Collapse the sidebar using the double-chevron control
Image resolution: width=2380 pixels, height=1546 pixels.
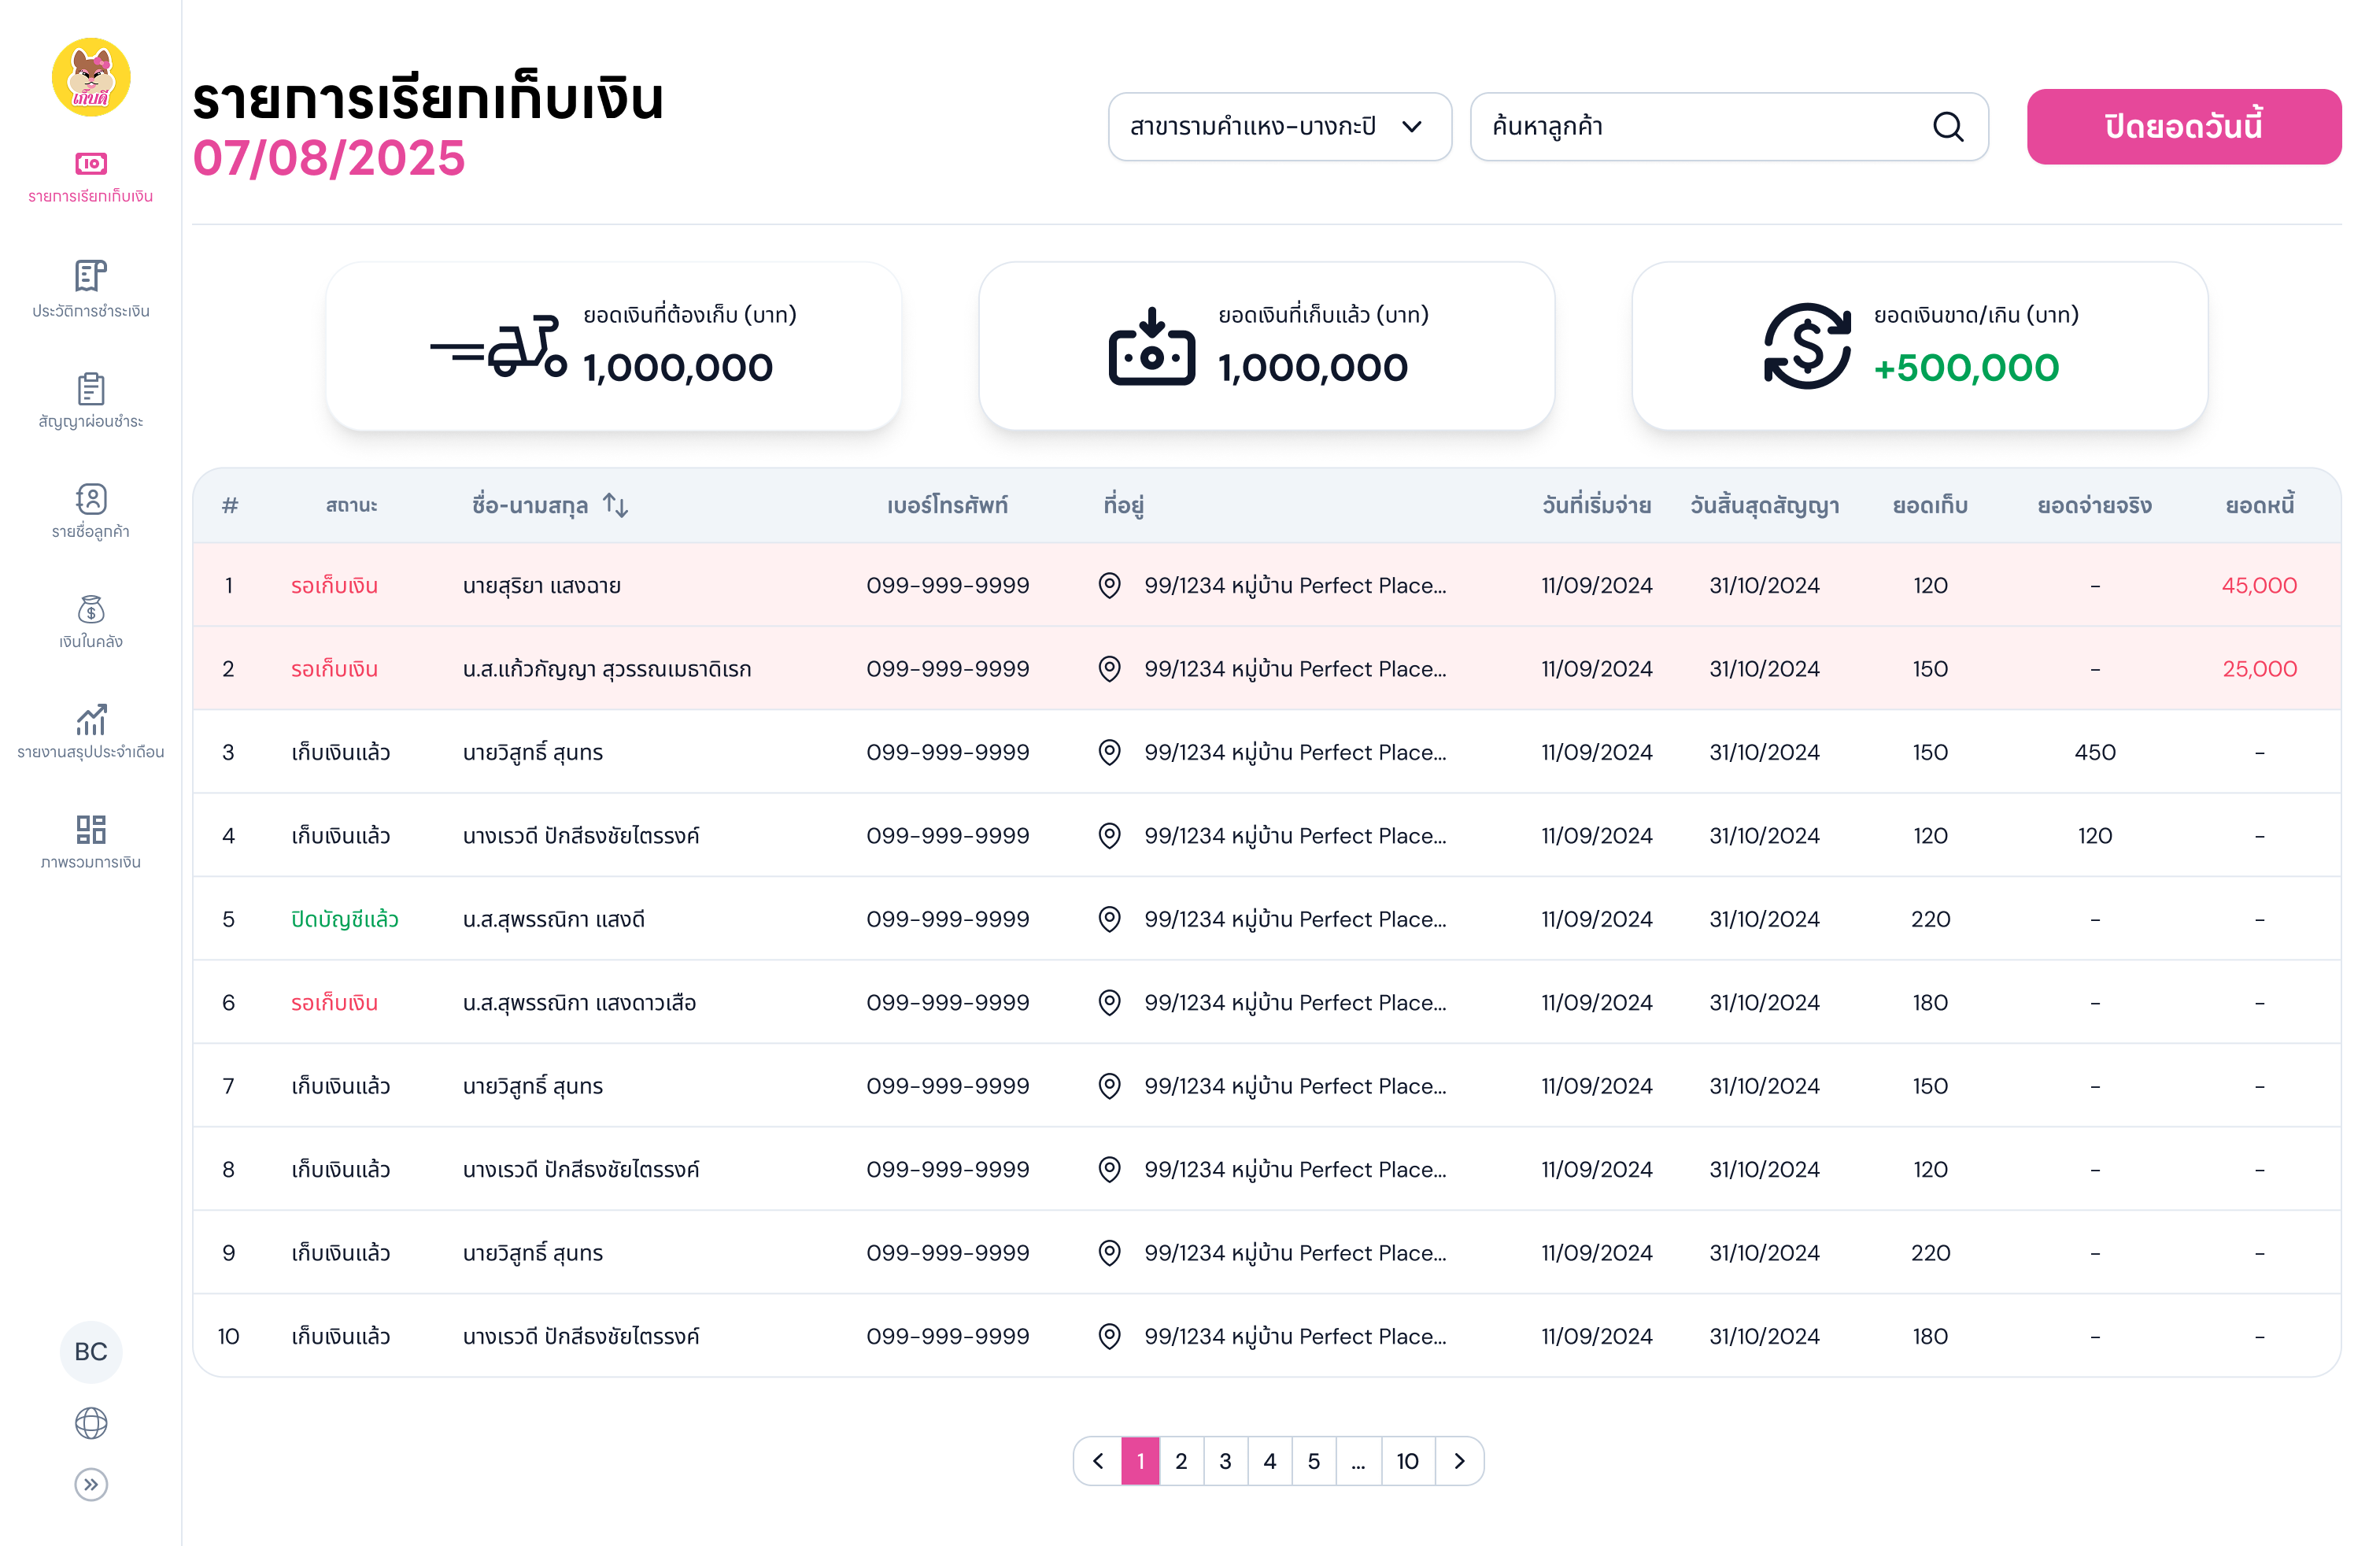pyautogui.click(x=92, y=1485)
